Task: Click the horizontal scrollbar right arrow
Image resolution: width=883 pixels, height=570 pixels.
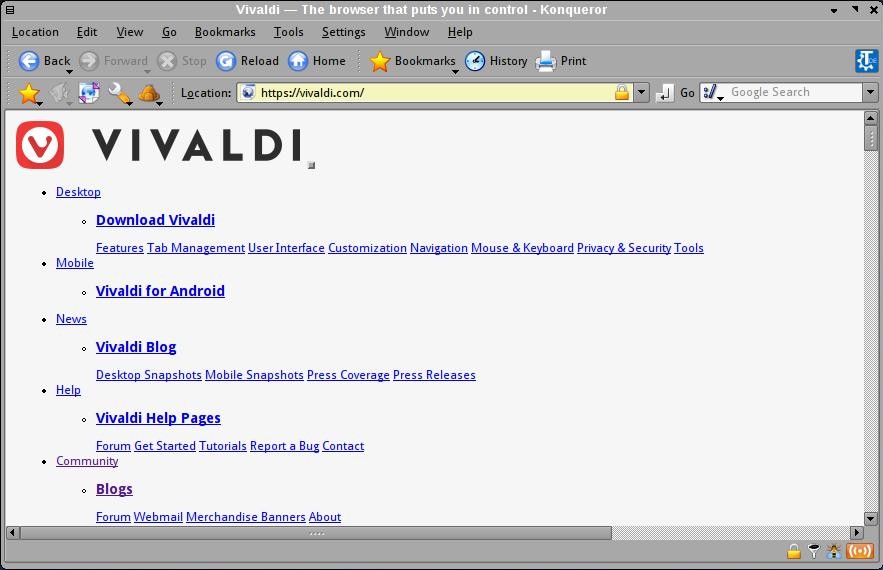Action: pos(857,533)
